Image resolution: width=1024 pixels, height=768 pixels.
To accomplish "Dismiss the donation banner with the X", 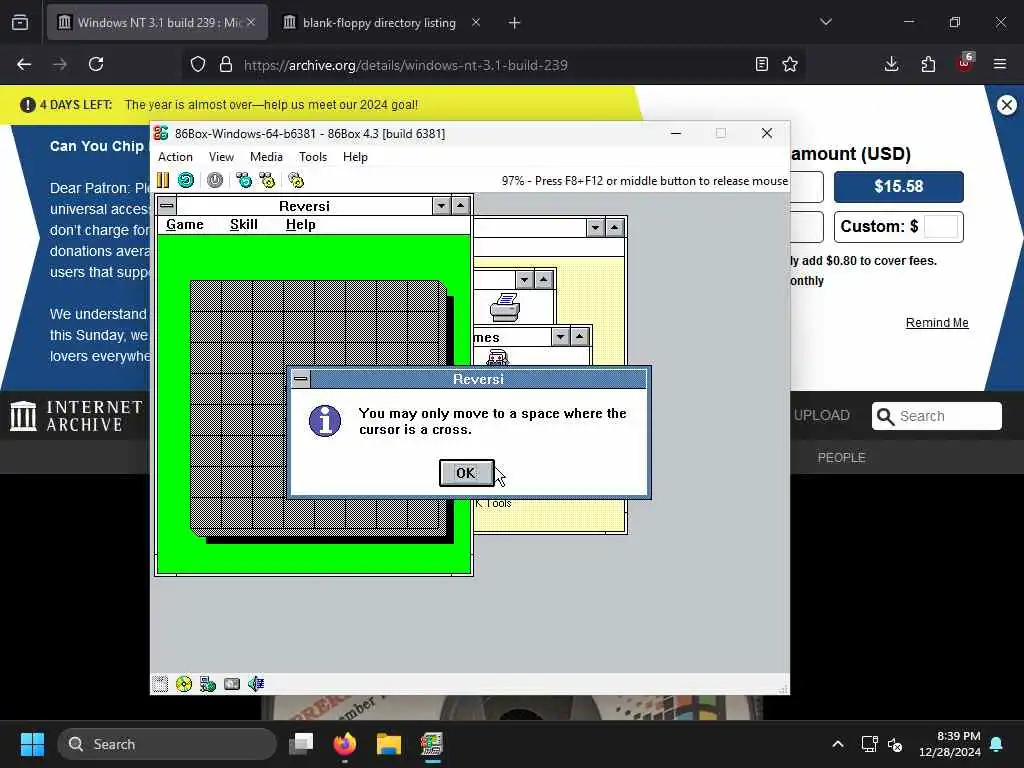I will 1007,104.
